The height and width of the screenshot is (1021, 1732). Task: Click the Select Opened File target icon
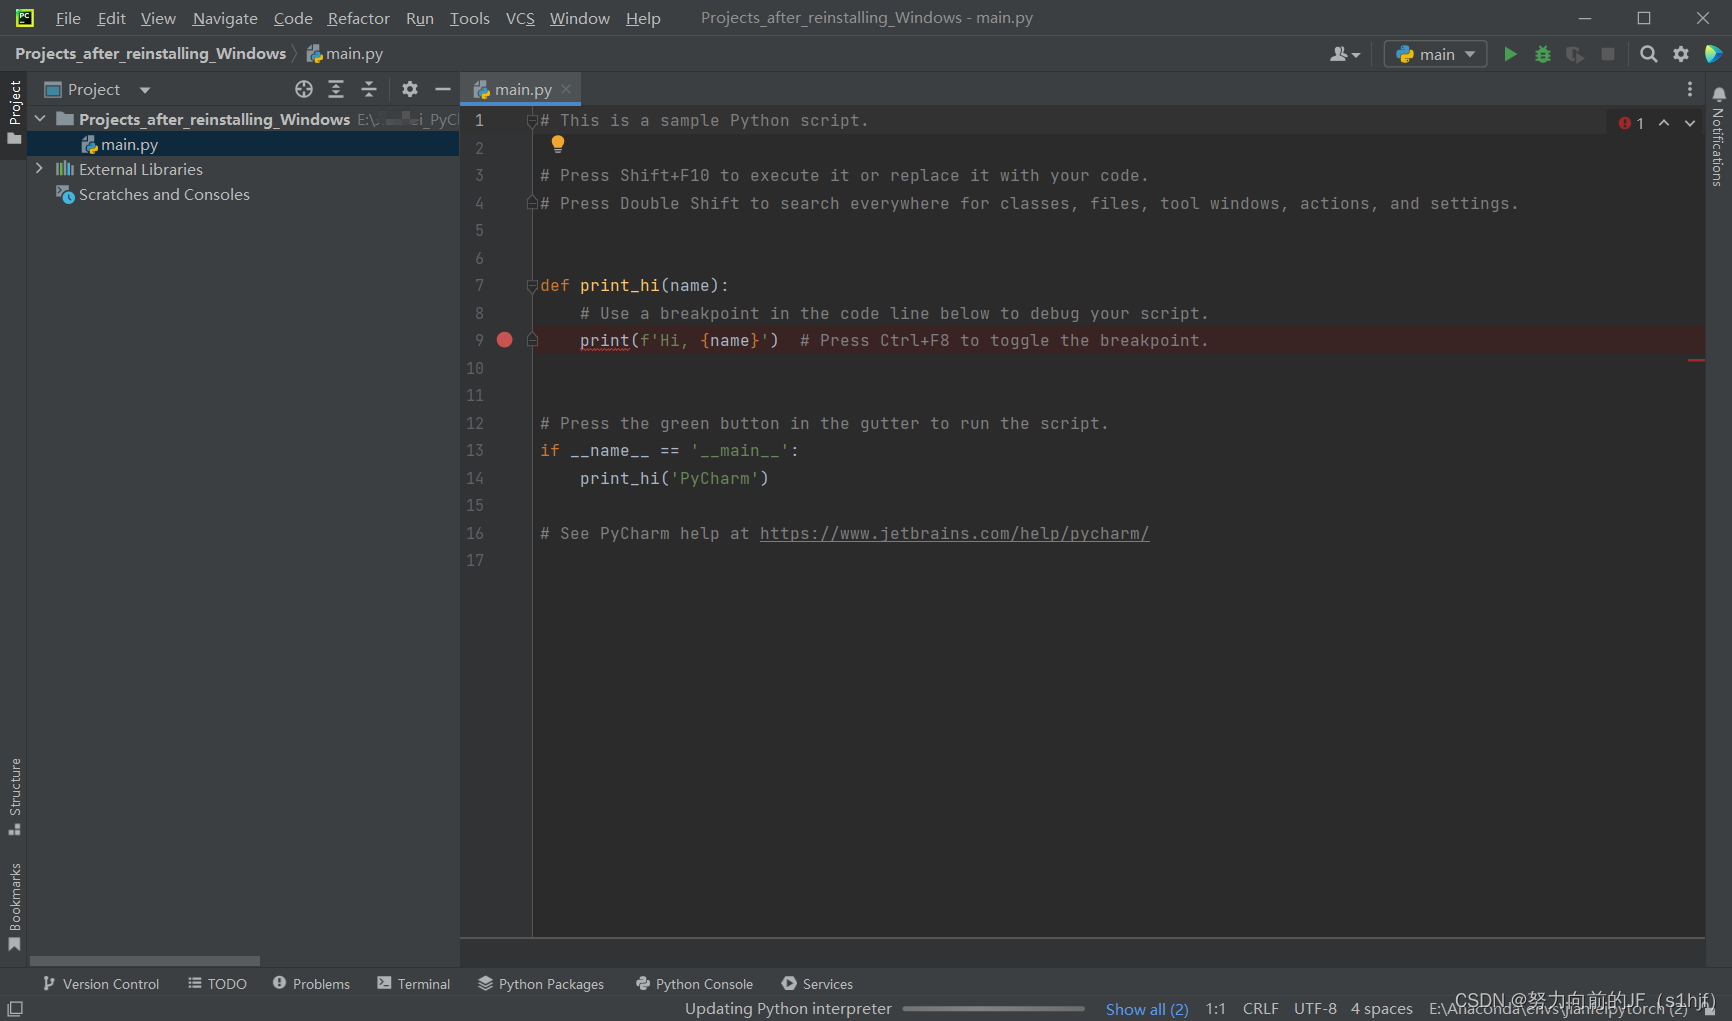click(x=304, y=89)
